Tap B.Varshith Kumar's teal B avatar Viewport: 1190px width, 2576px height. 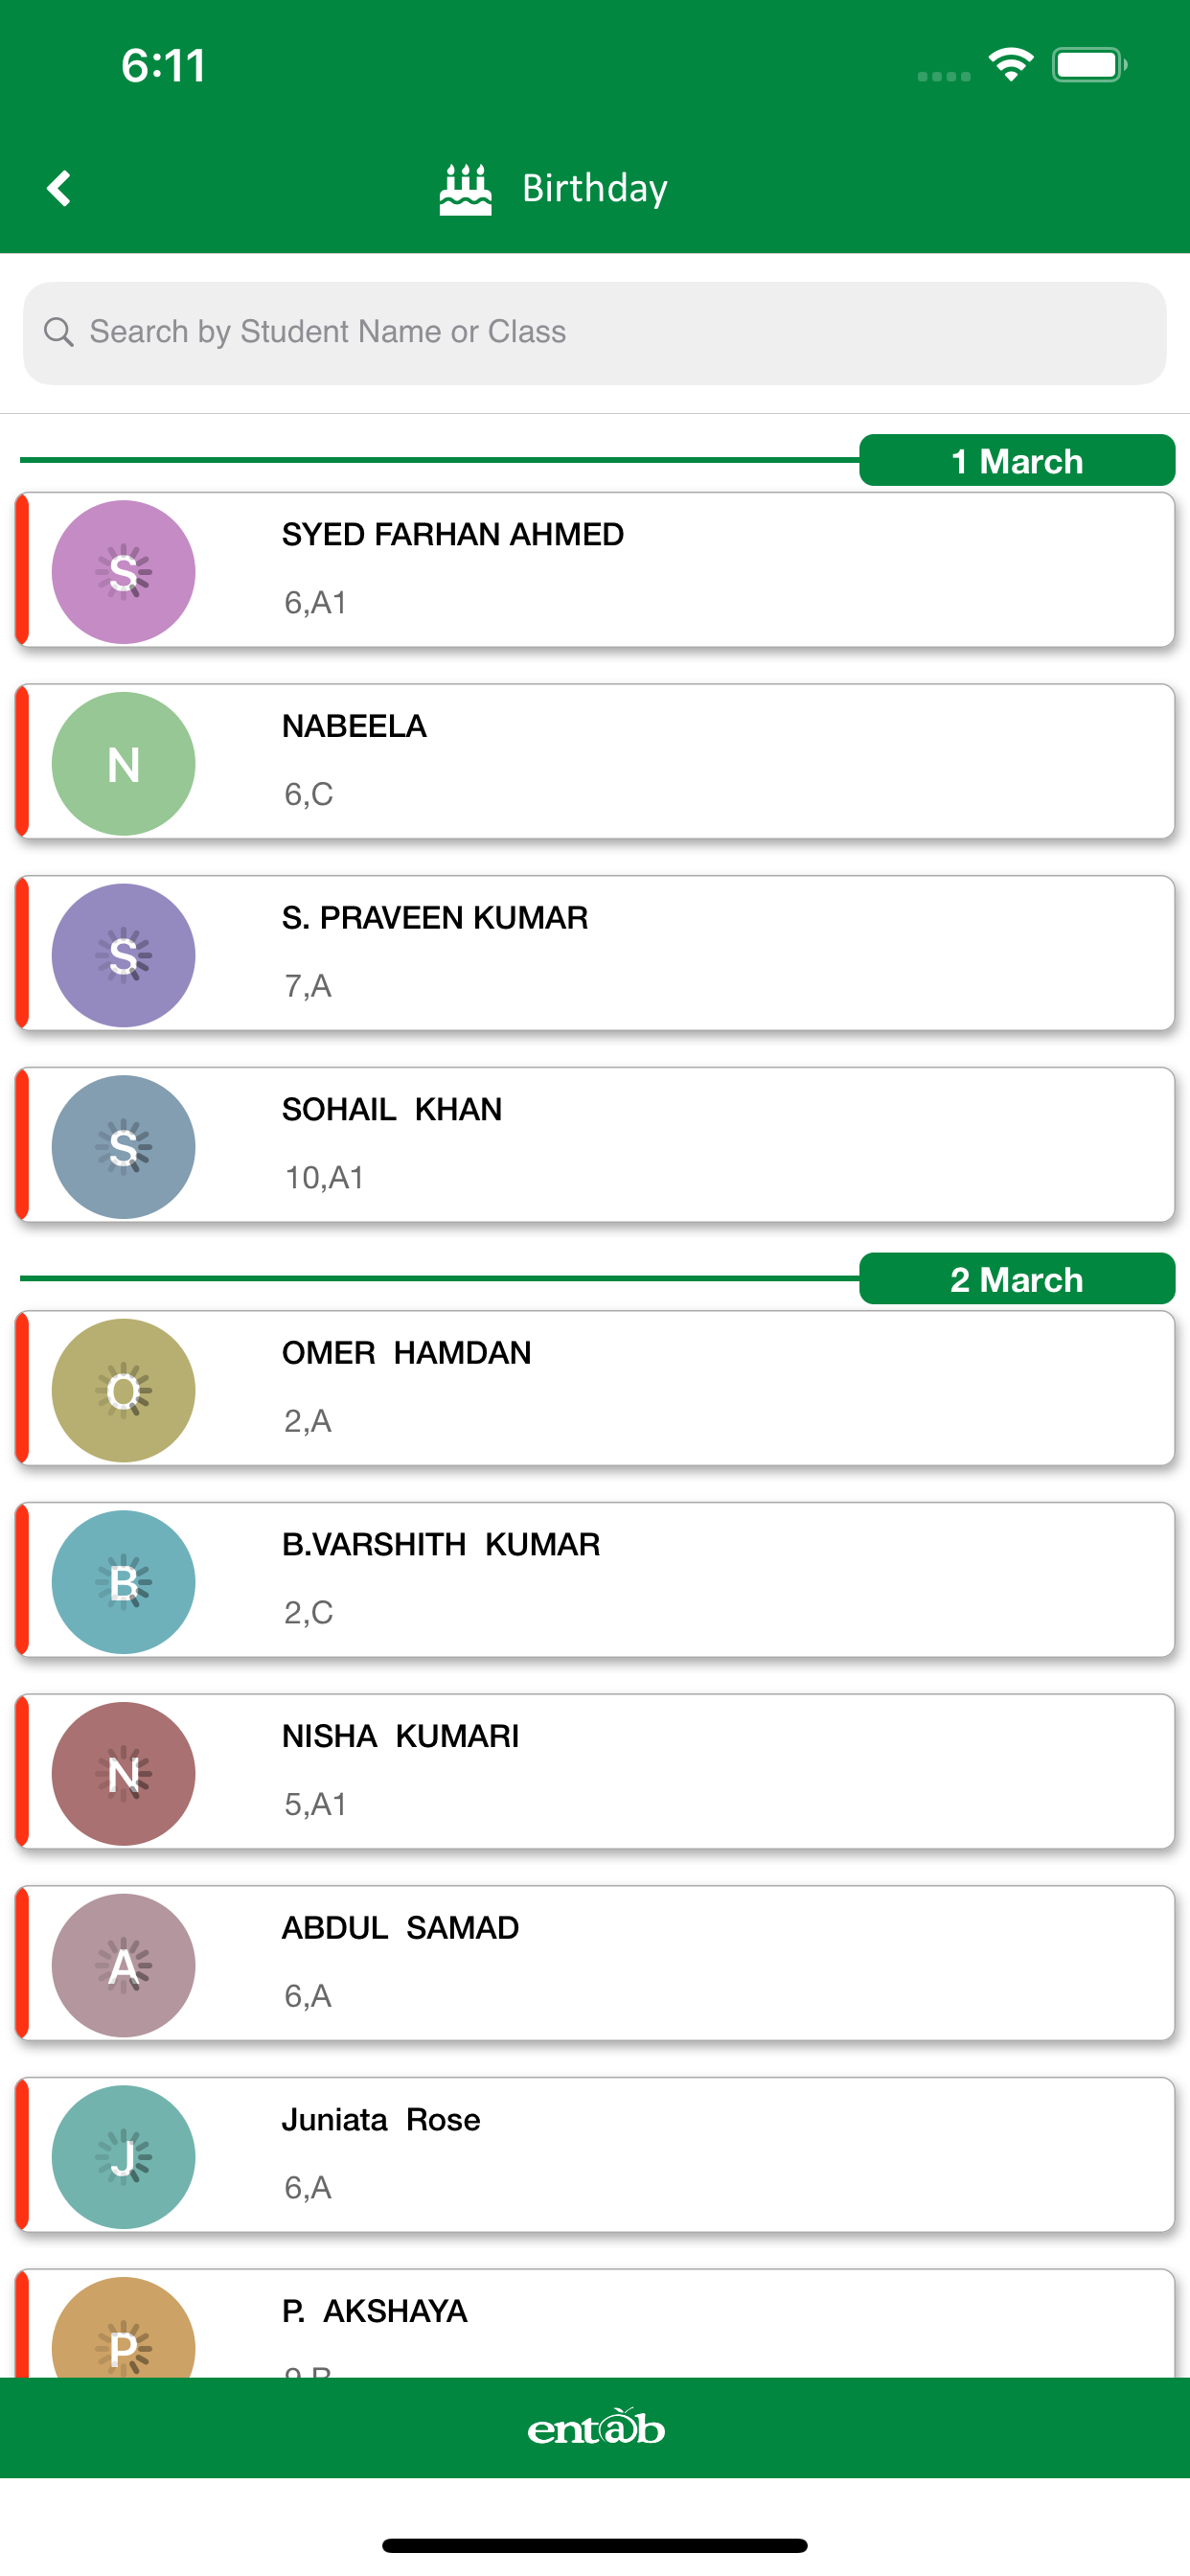pyautogui.click(x=123, y=1582)
